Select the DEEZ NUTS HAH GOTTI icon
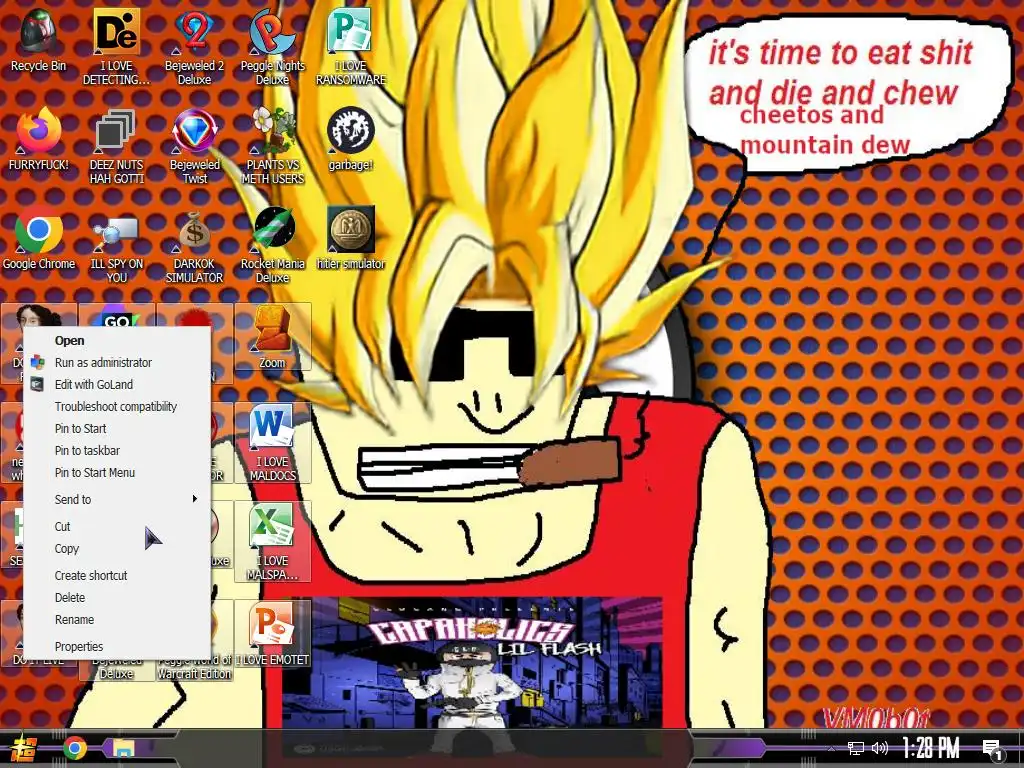 [x=116, y=146]
